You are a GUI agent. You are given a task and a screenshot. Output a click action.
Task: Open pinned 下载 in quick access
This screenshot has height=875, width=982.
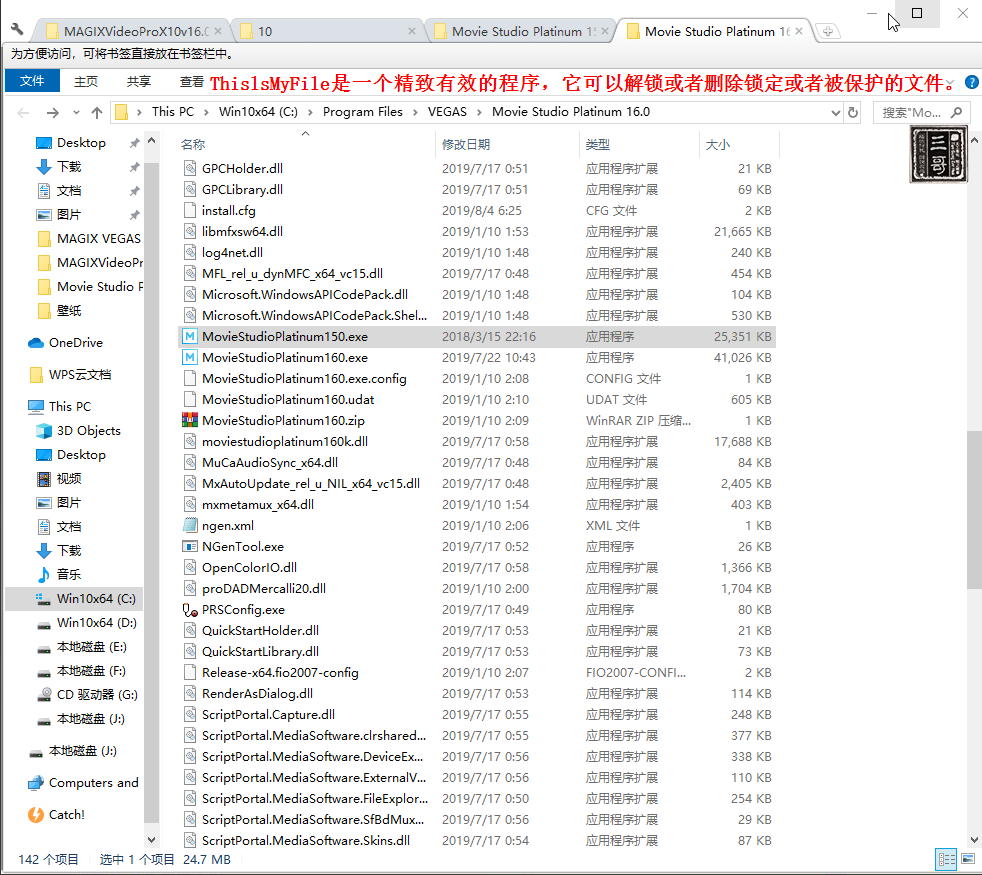pyautogui.click(x=69, y=167)
